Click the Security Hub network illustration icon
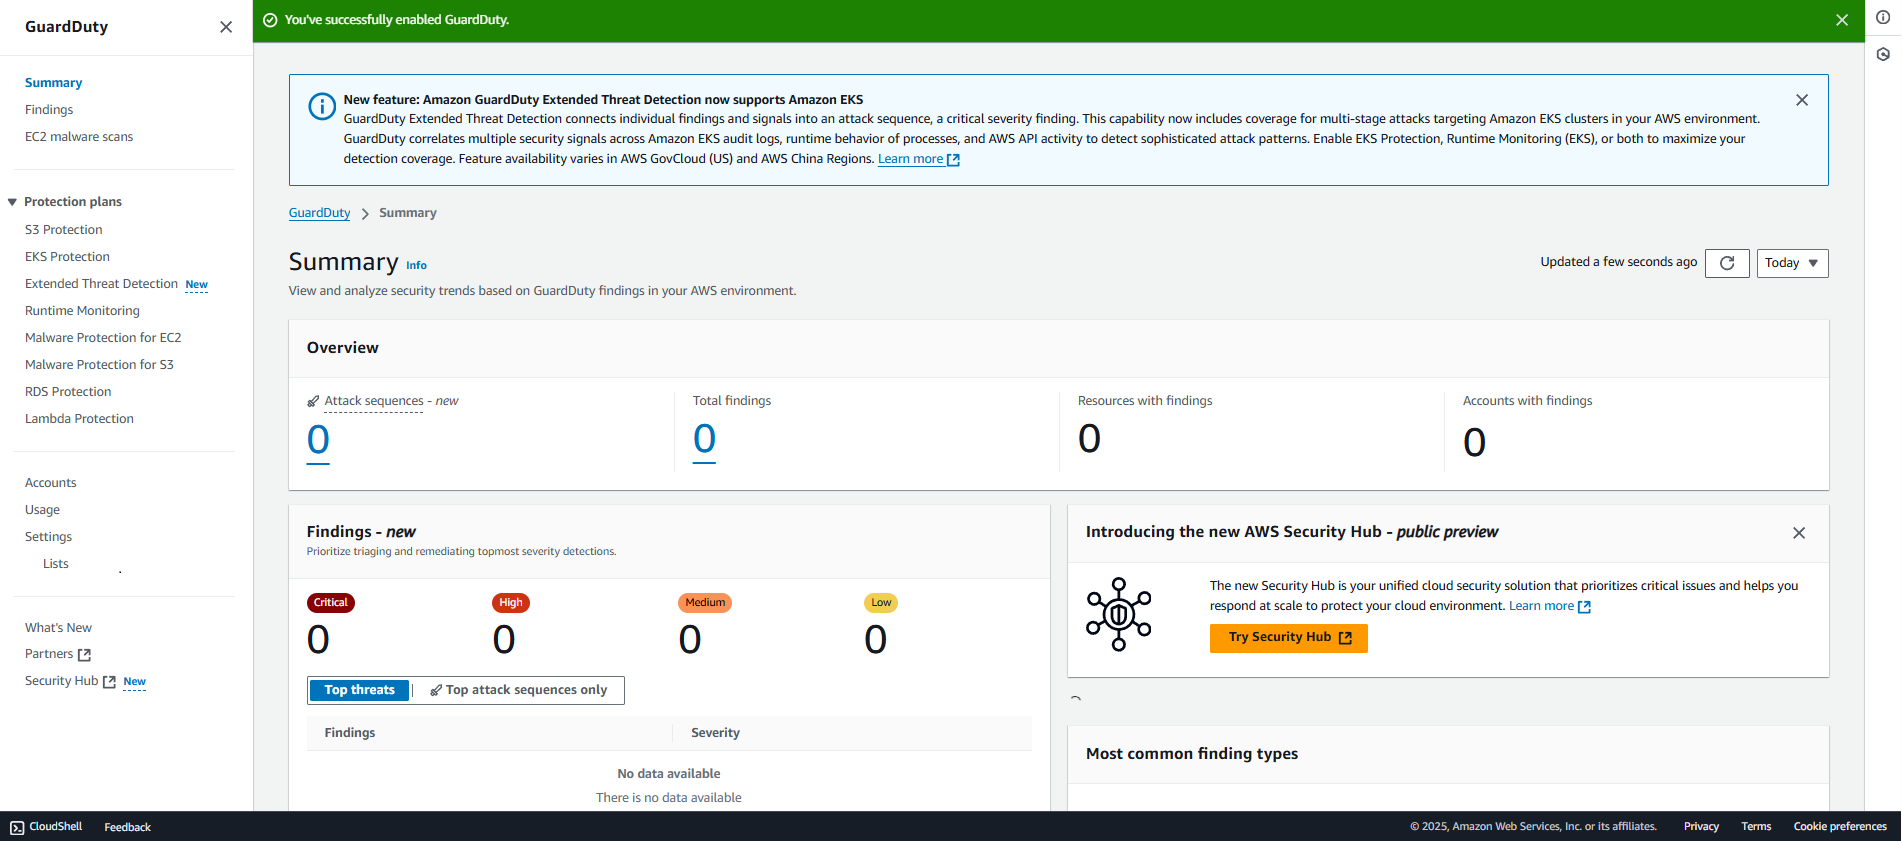Screen dimensions: 1902x841 click(1119, 614)
